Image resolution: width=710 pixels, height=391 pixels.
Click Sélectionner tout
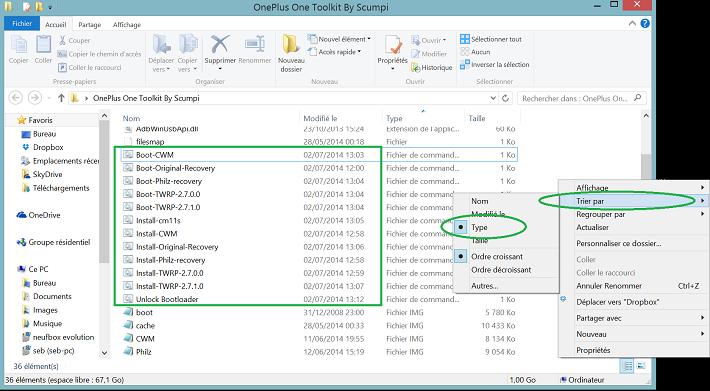(x=491, y=39)
